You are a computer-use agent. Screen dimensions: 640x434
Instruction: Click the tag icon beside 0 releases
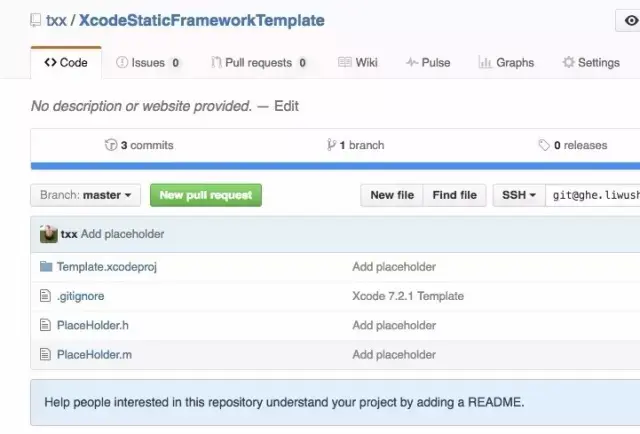click(544, 145)
